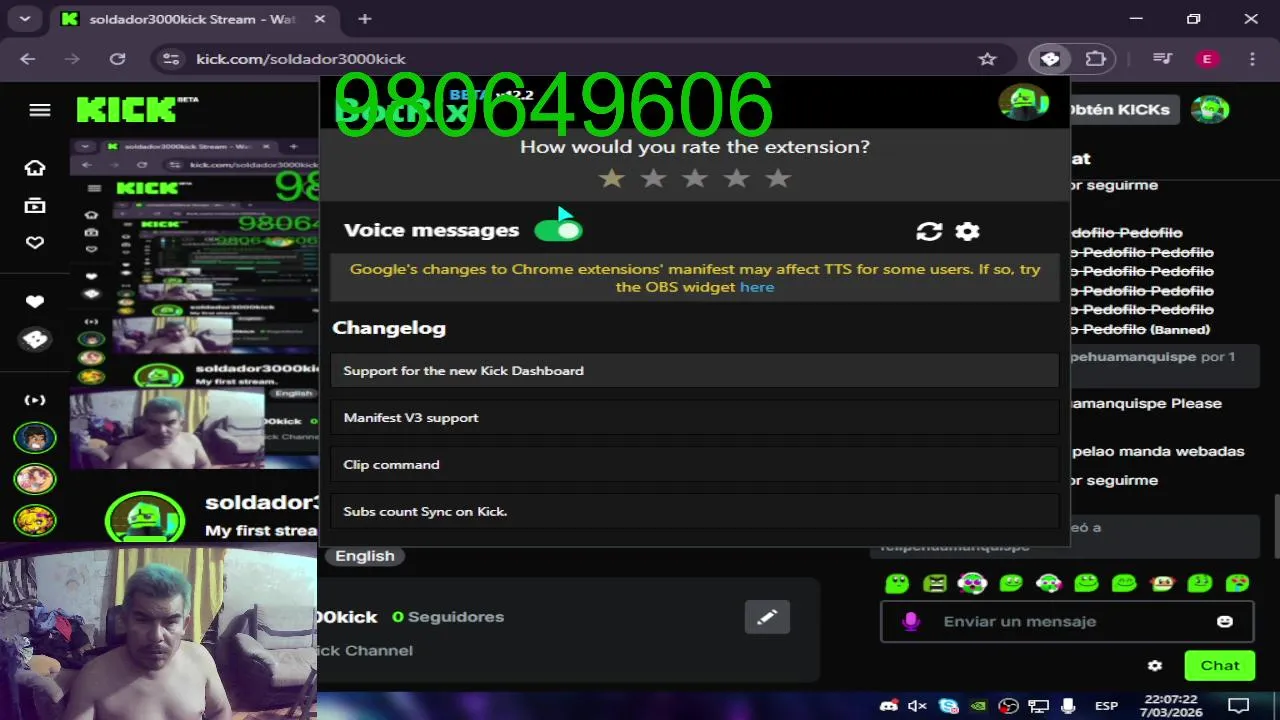
Task: Open the Browse icon in Kick sidebar
Action: pos(35,205)
